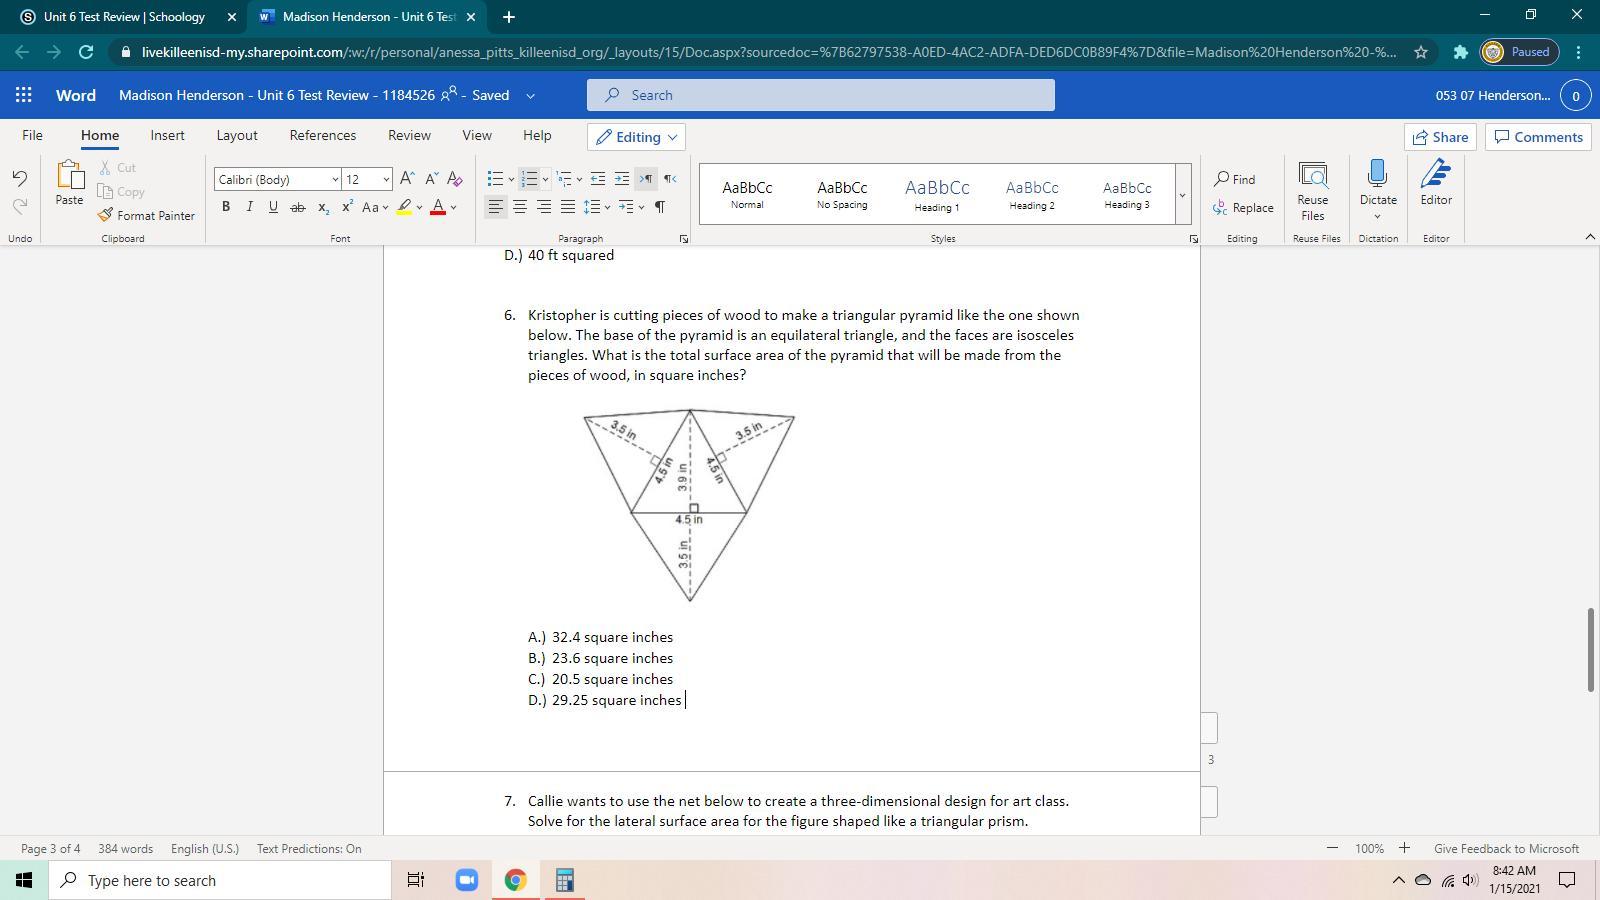The height and width of the screenshot is (900, 1600).
Task: Open the Editor proofing pane
Action: 1436,184
